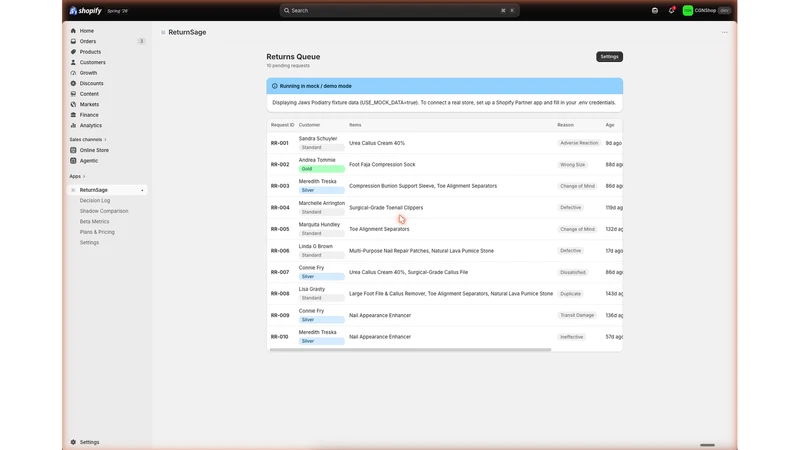800x450 pixels.
Task: Click the top bar icon left of the bell
Action: (655, 10)
